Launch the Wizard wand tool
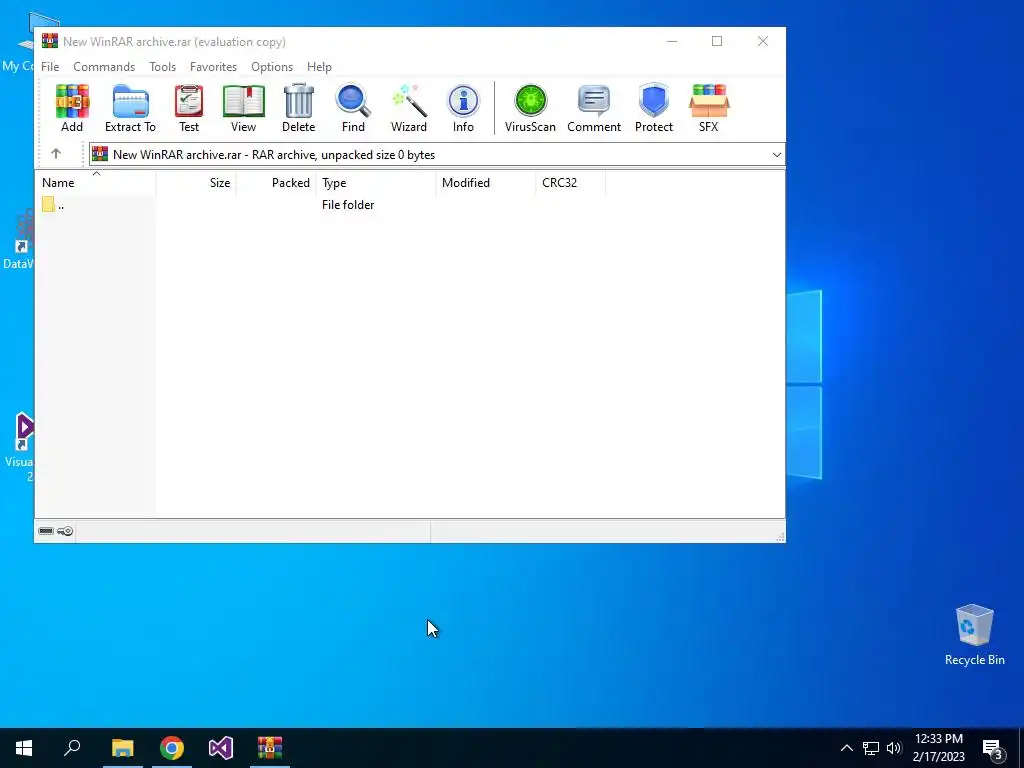 click(x=409, y=108)
